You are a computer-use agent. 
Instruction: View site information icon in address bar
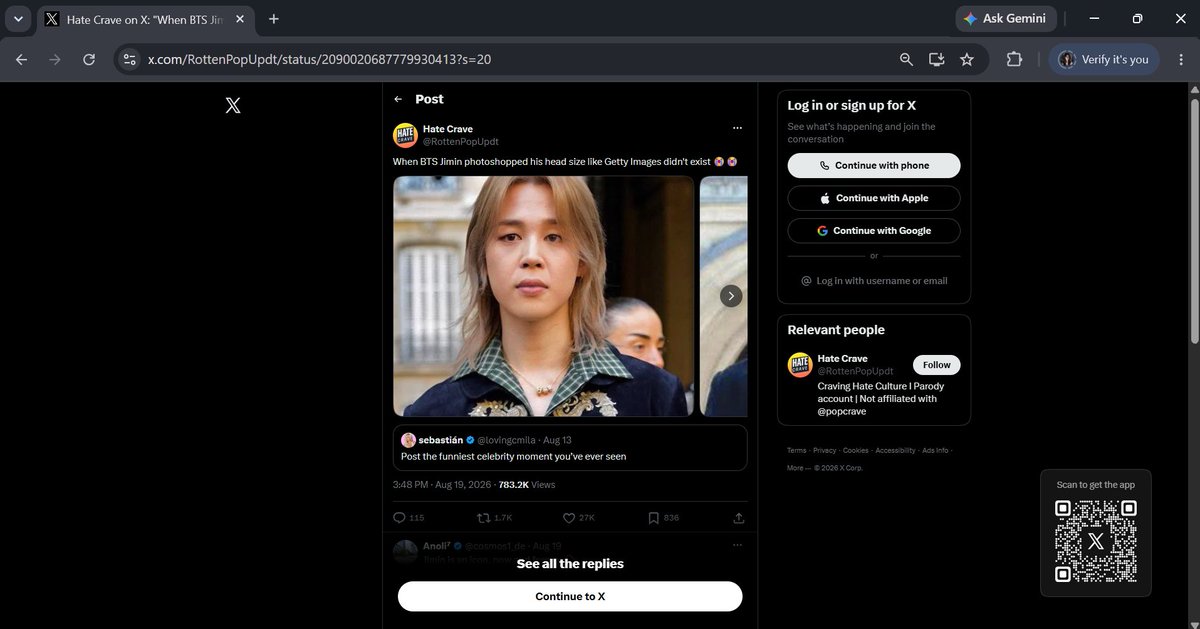pos(128,60)
